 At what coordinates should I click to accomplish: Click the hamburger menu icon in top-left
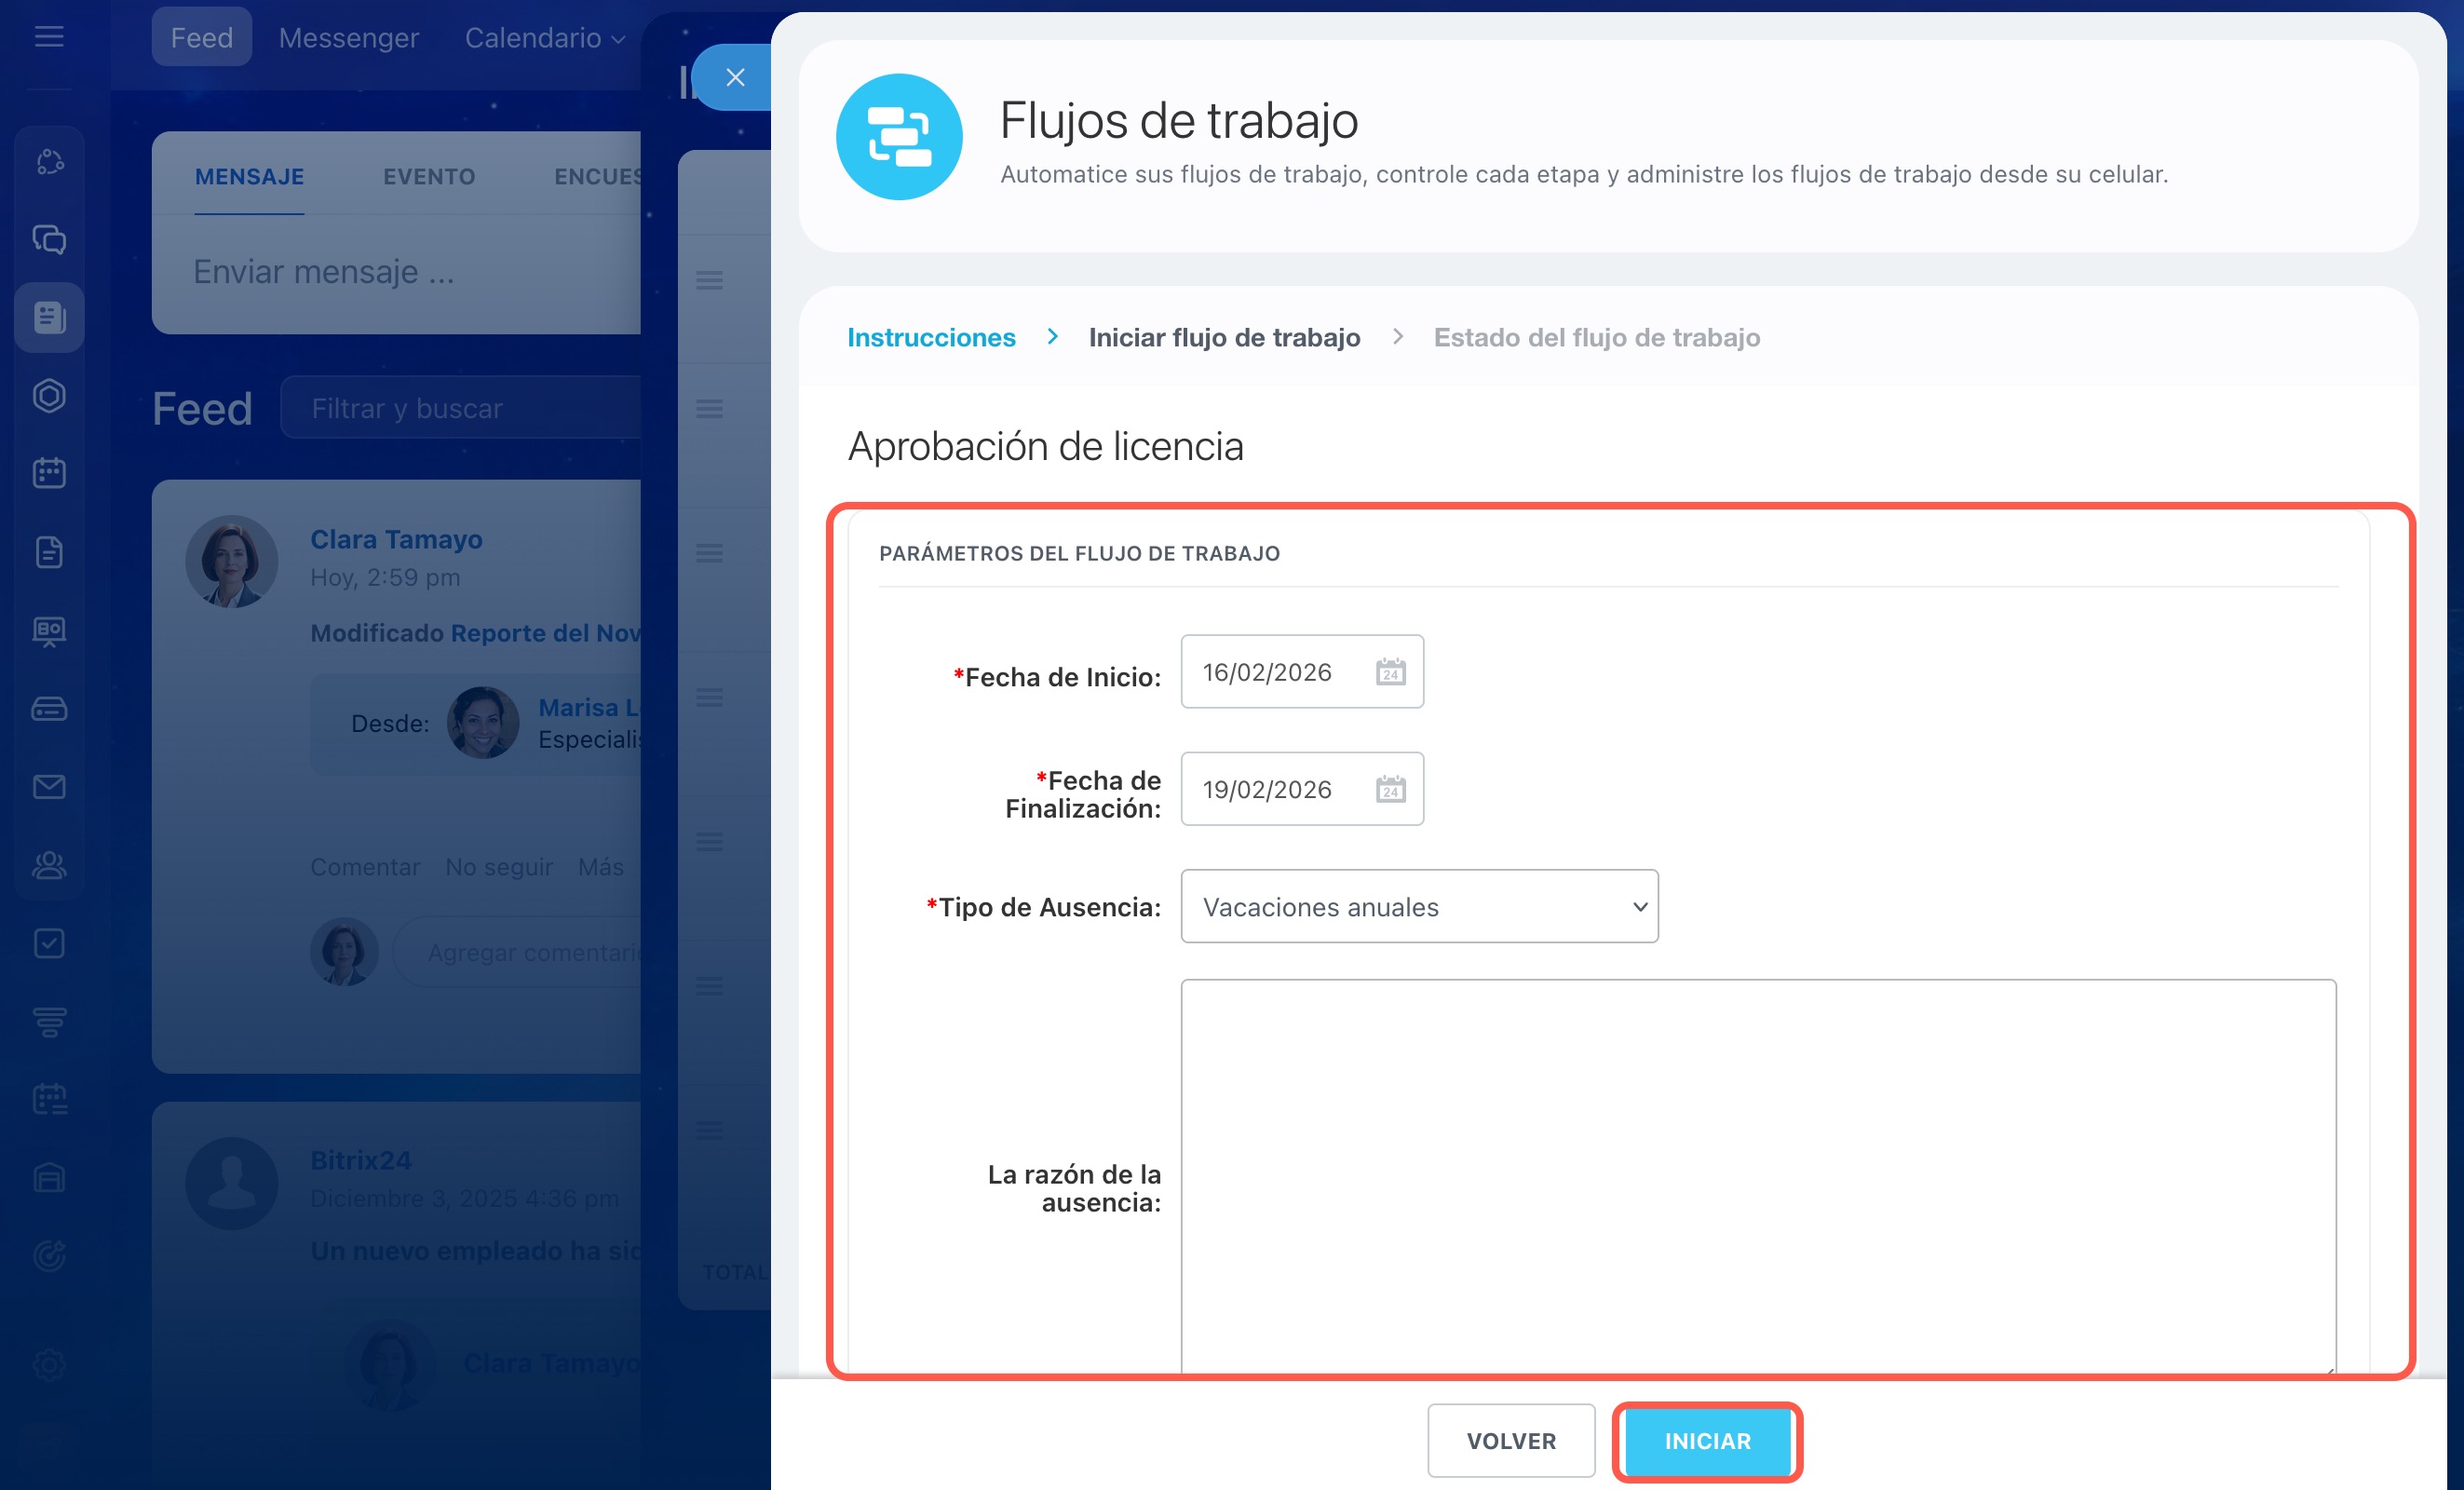tap(49, 37)
